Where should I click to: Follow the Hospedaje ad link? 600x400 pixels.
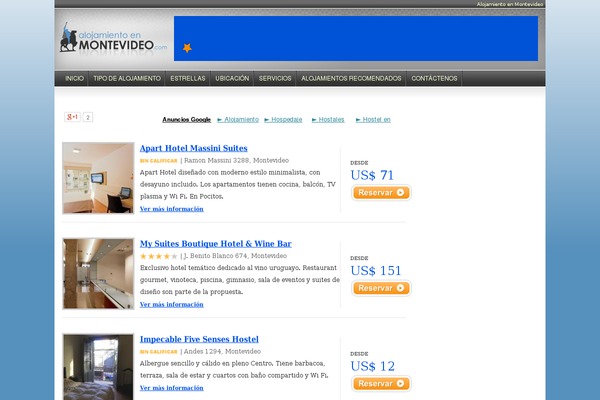(283, 119)
